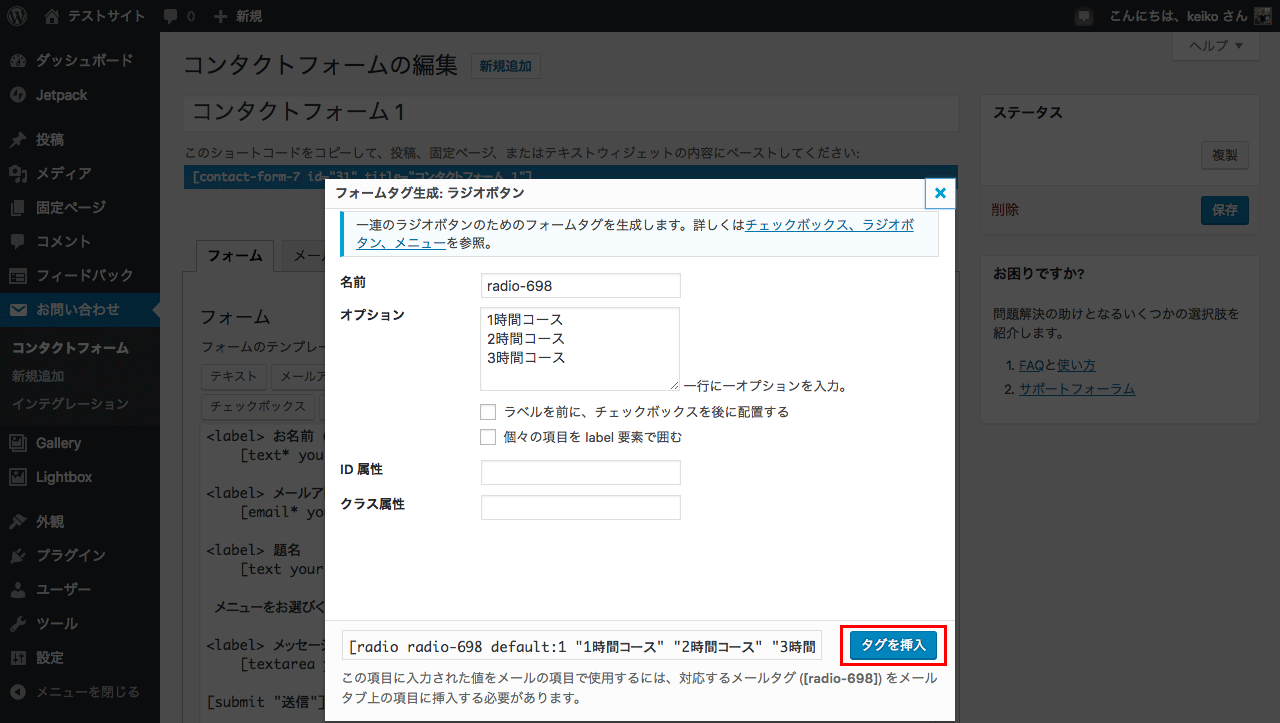Click the オプション textarea with course options
The height and width of the screenshot is (723, 1280).
pos(580,349)
